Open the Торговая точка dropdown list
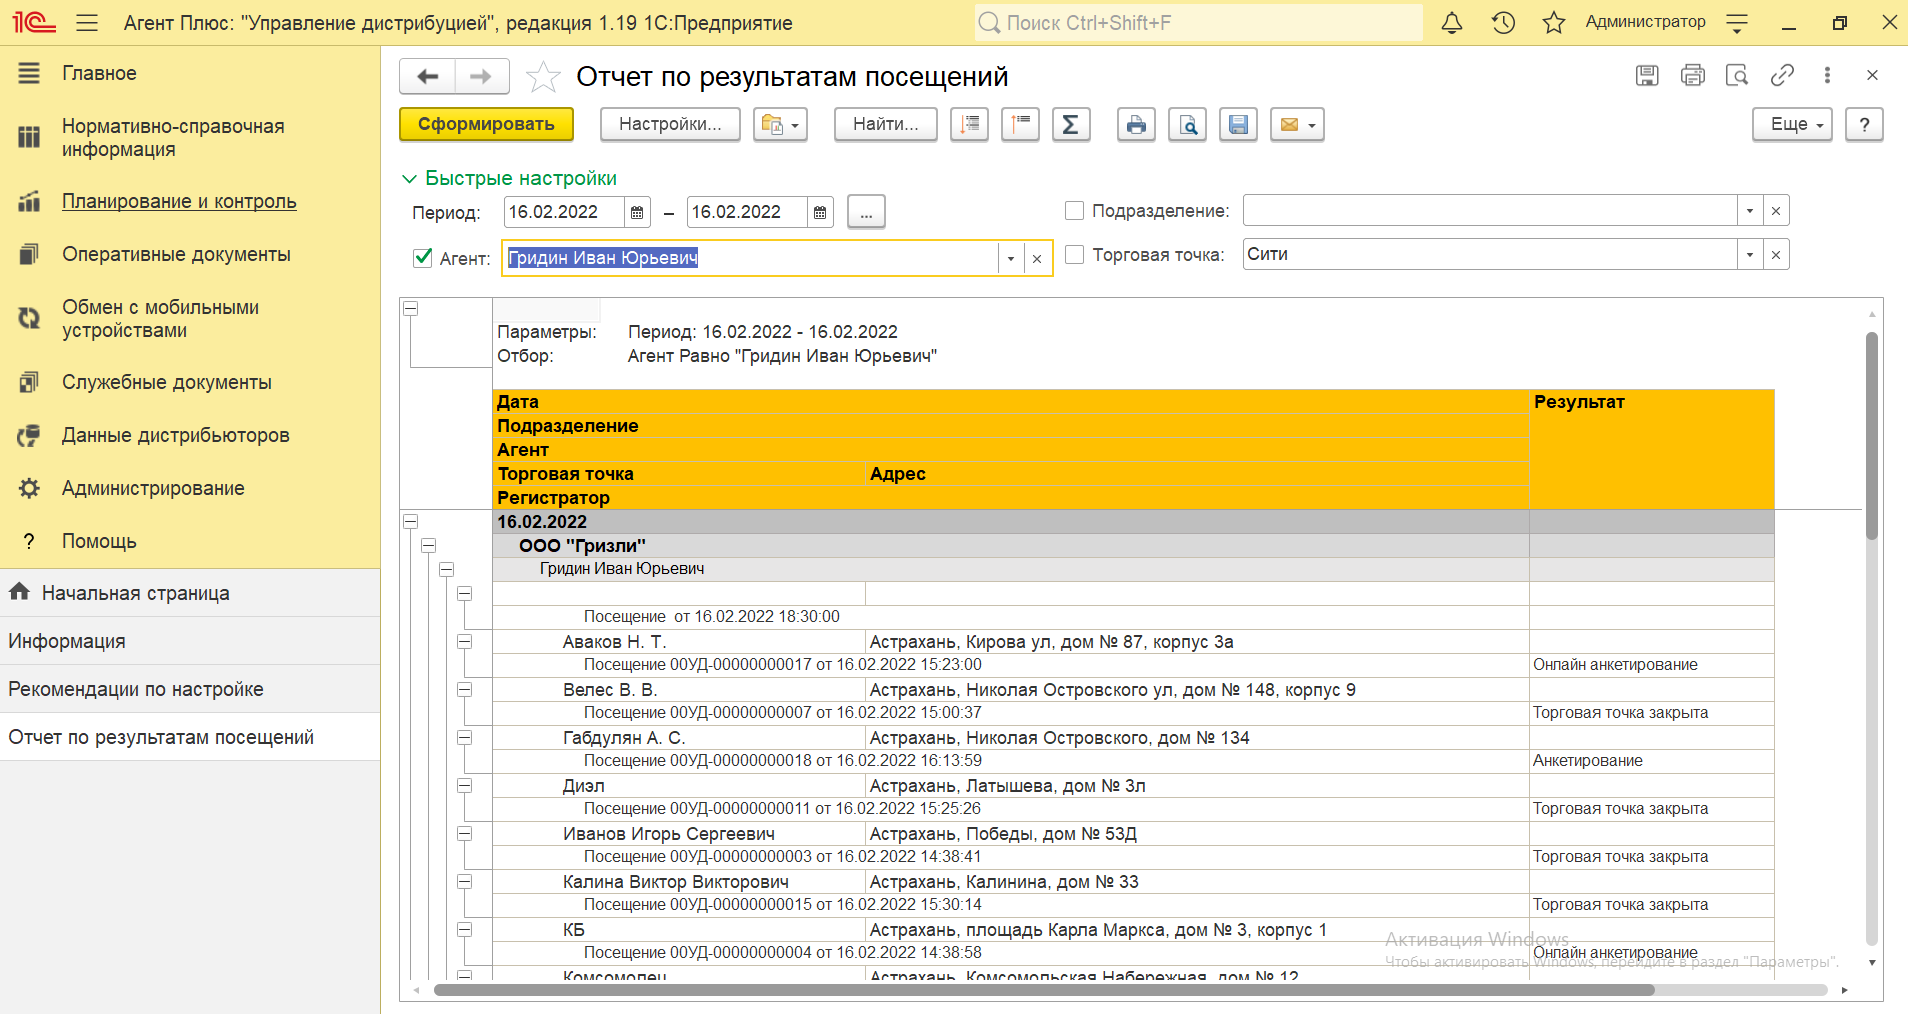Screen dimensions: 1908x1014 click(1749, 255)
